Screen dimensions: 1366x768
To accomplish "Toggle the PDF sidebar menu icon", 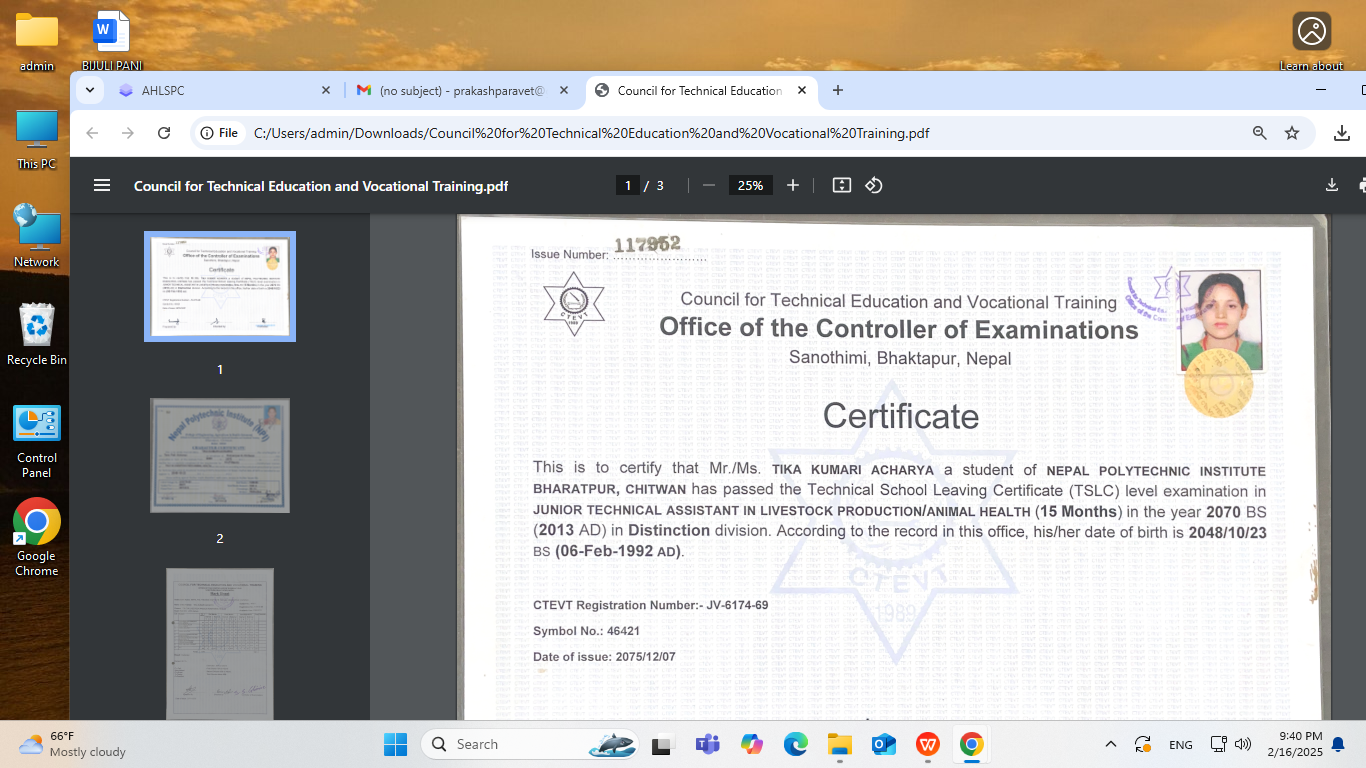I will click(101, 185).
